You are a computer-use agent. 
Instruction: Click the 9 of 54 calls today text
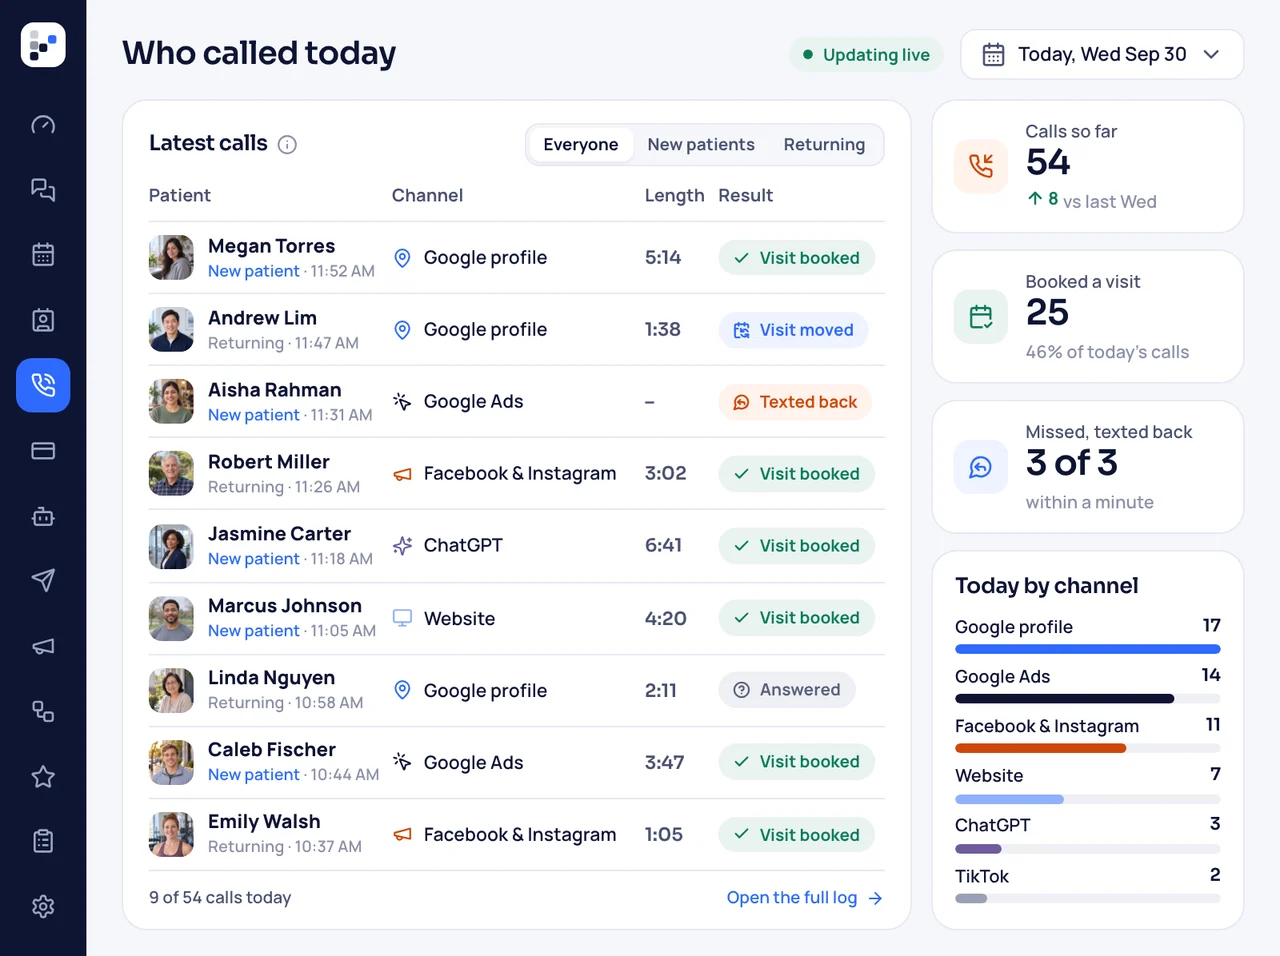[x=220, y=898]
